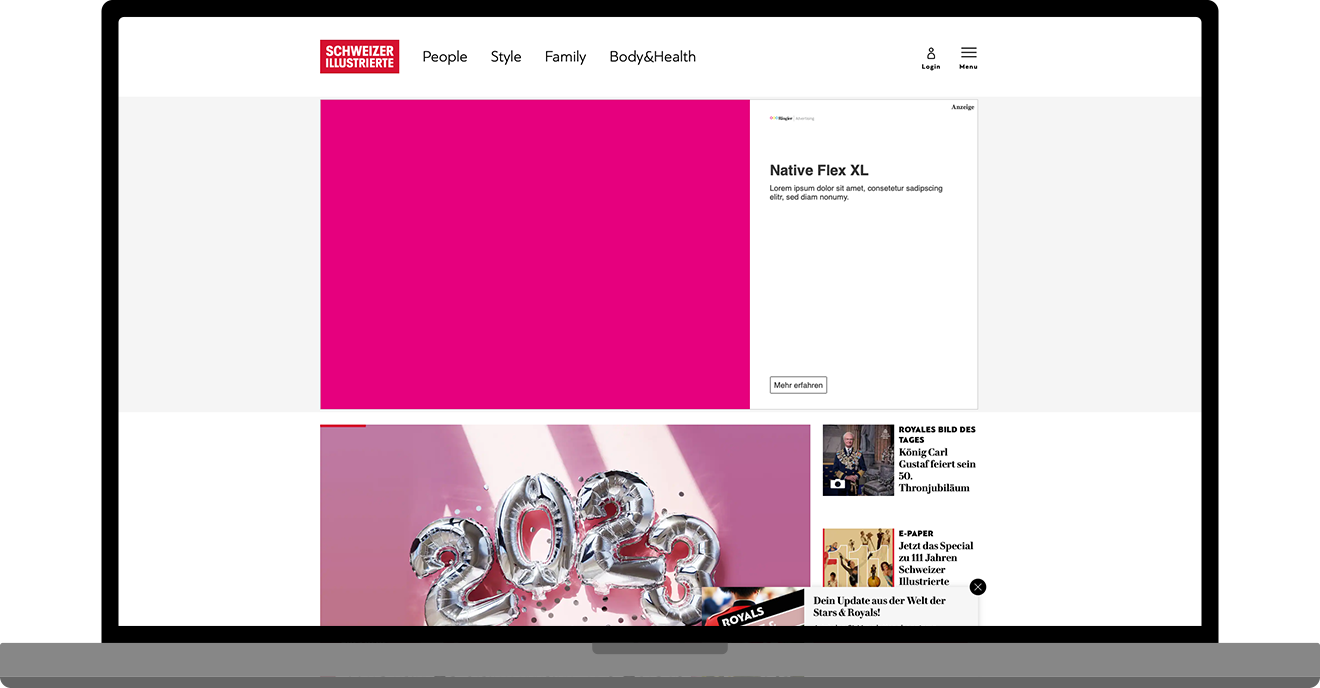The width and height of the screenshot is (1320, 688).
Task: Click the camera icon on König Carl Gustaf's photo
Action: (837, 484)
